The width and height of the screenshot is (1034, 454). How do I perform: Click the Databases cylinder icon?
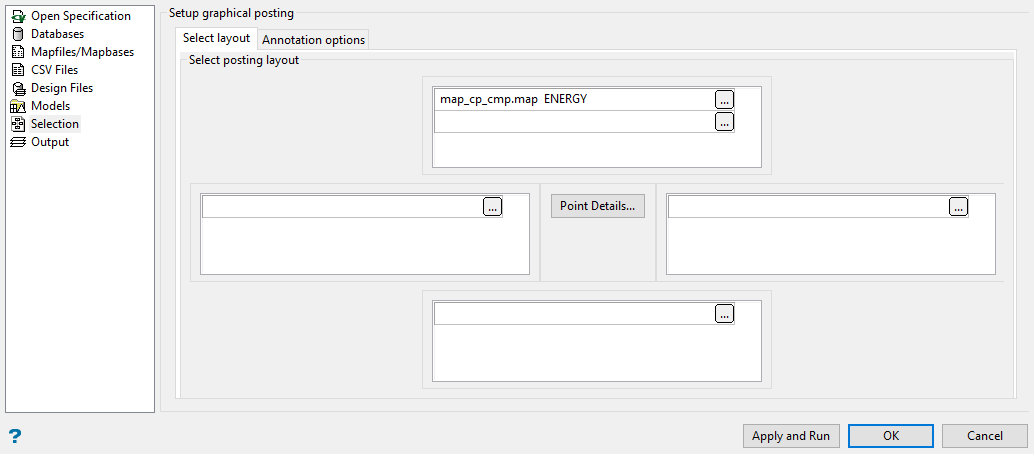pos(18,34)
